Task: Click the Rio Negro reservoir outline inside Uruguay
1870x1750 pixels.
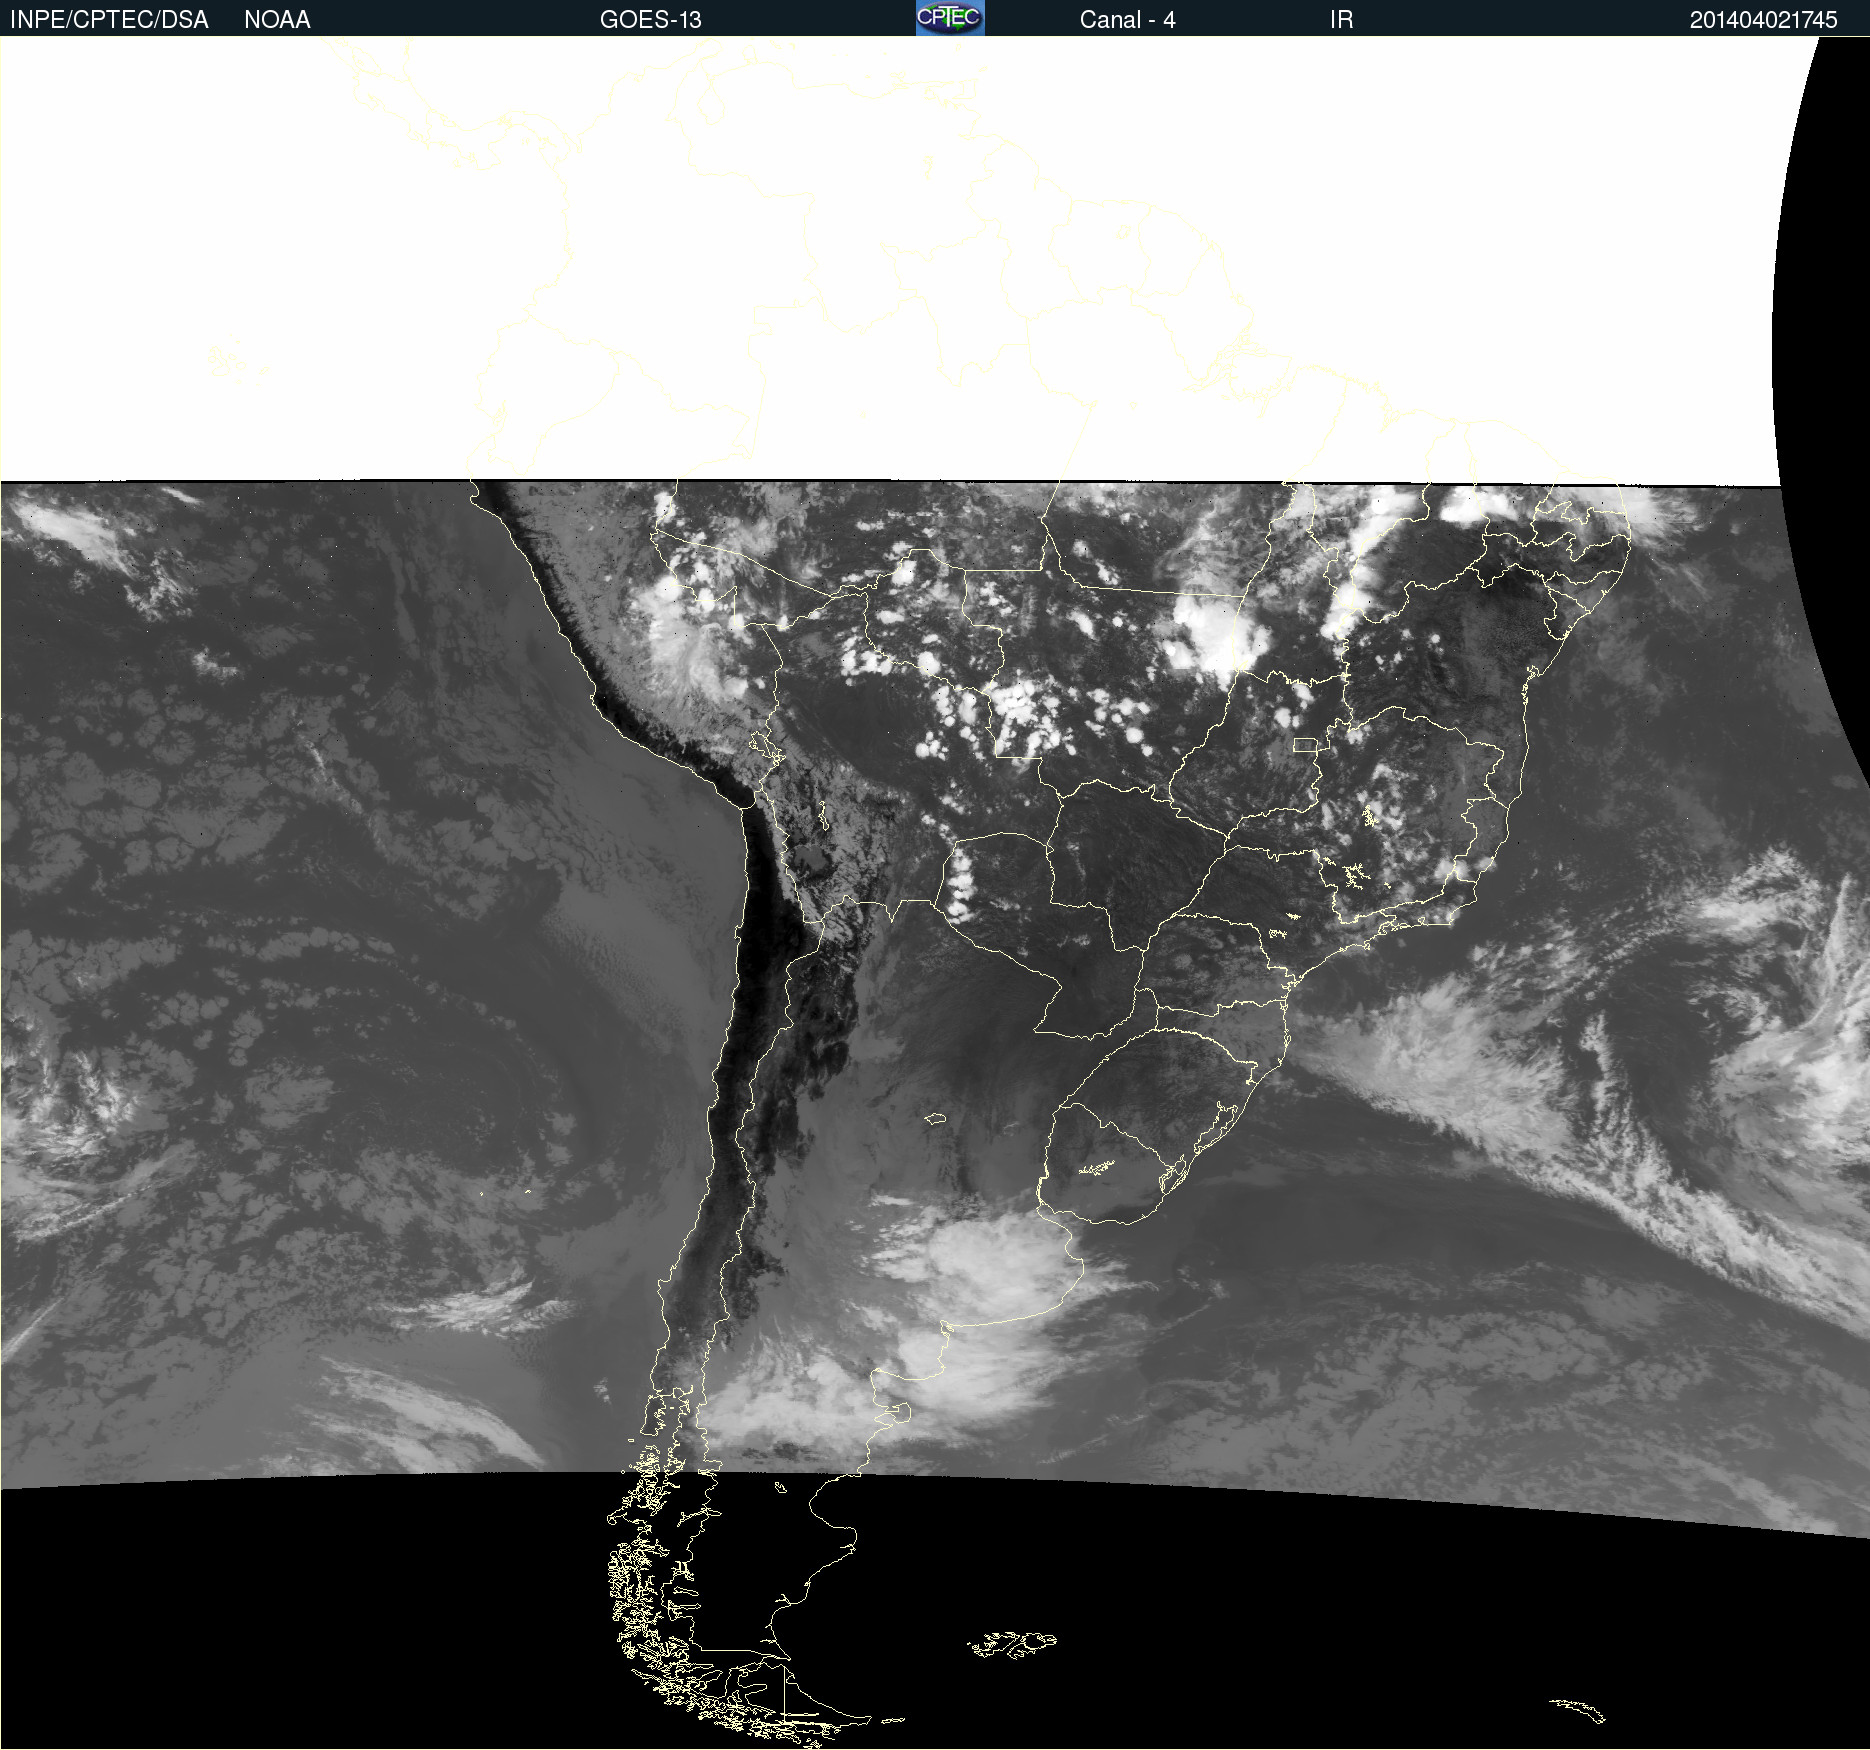Action: (x=1097, y=1167)
